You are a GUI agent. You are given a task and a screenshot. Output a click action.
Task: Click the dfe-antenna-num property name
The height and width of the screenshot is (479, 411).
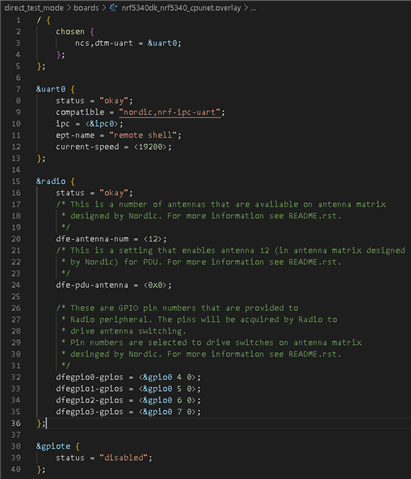coord(92,239)
